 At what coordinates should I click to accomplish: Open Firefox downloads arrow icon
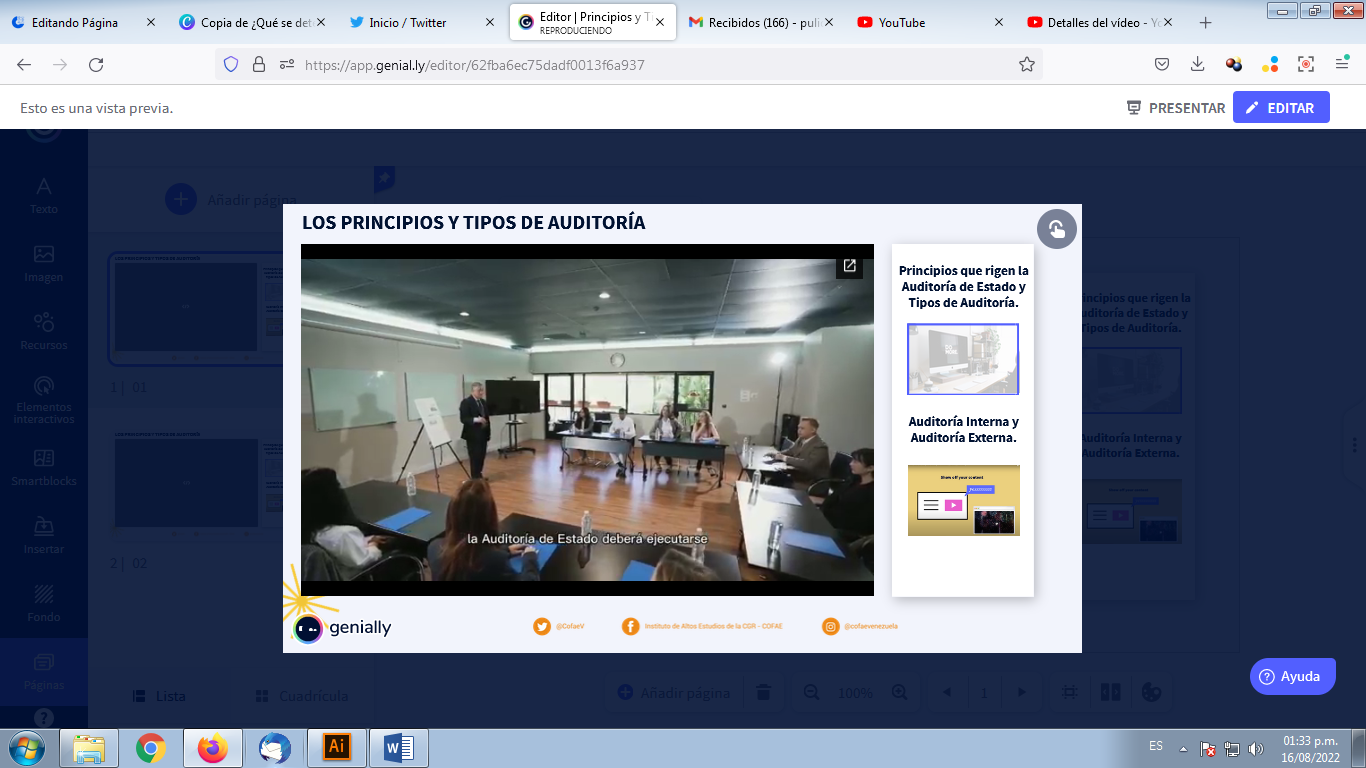tap(1197, 64)
